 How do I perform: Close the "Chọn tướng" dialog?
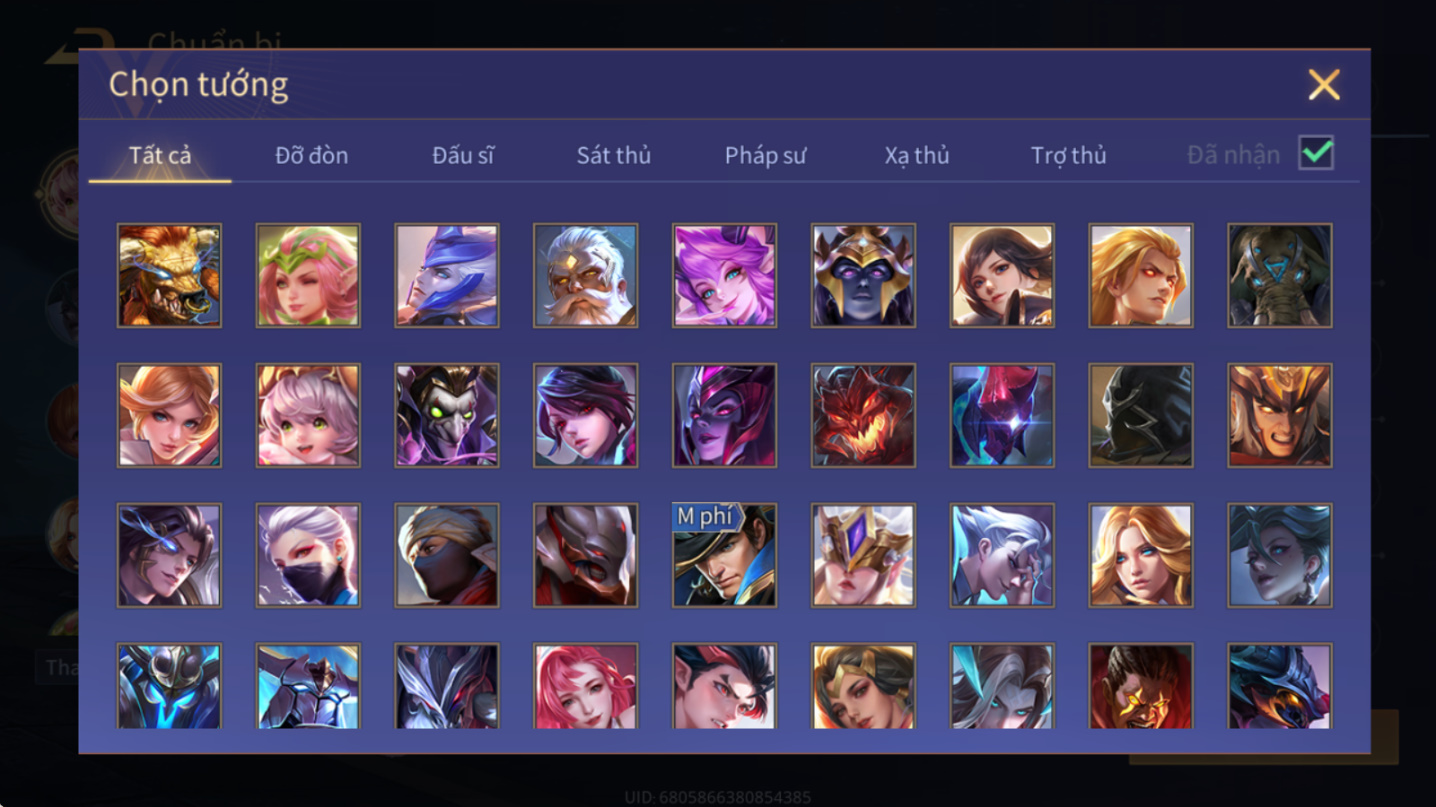1324,85
